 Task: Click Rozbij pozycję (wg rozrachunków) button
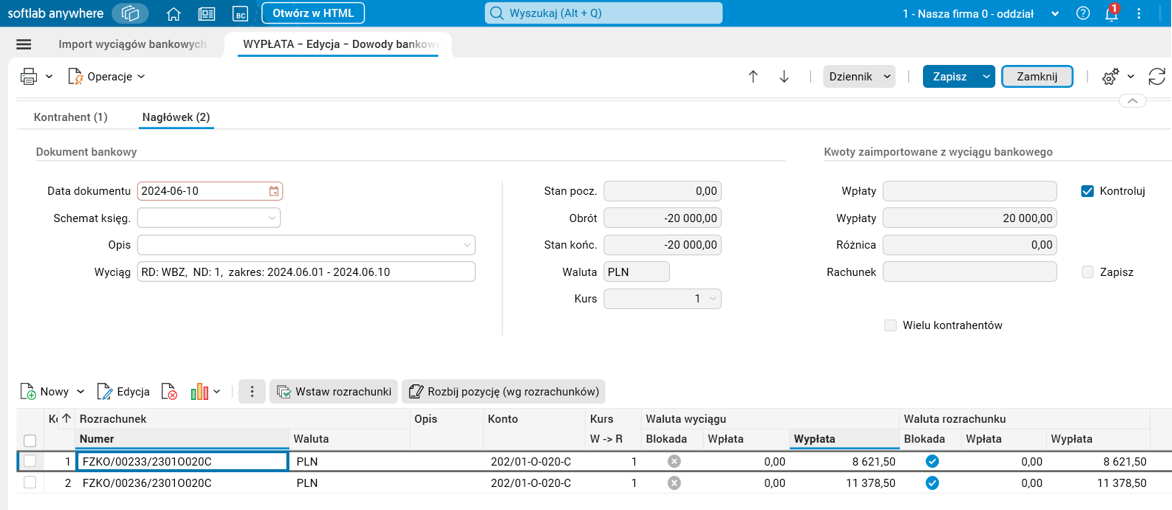[x=504, y=391]
